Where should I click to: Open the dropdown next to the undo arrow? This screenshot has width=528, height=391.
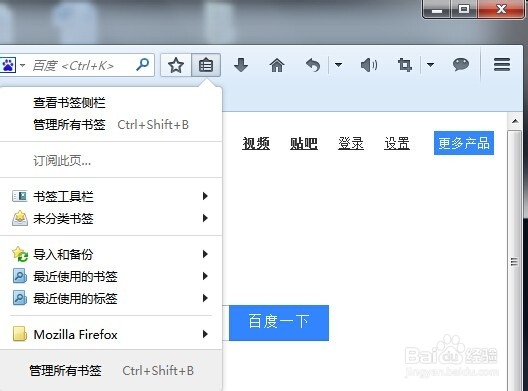pyautogui.click(x=338, y=65)
